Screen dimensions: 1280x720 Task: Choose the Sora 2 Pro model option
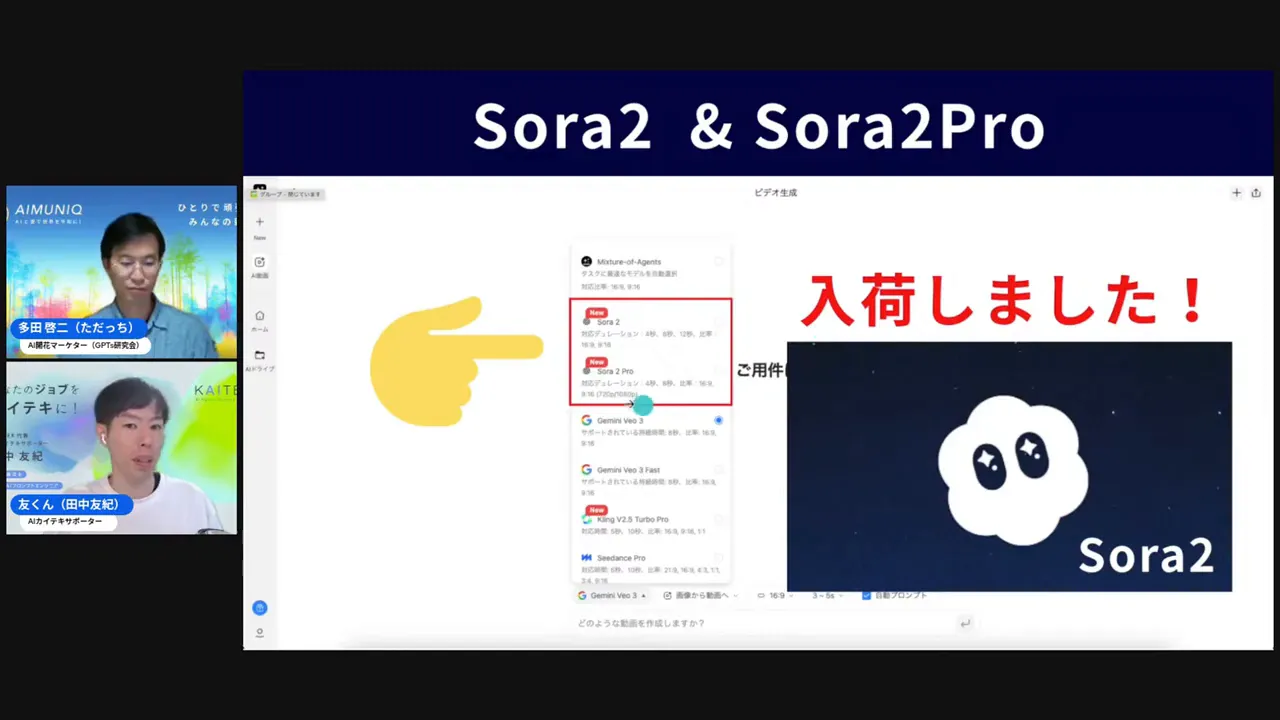[651, 377]
